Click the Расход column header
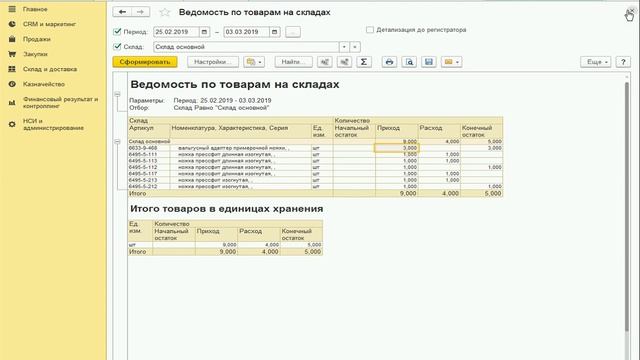The width and height of the screenshot is (640, 360). click(x=439, y=131)
